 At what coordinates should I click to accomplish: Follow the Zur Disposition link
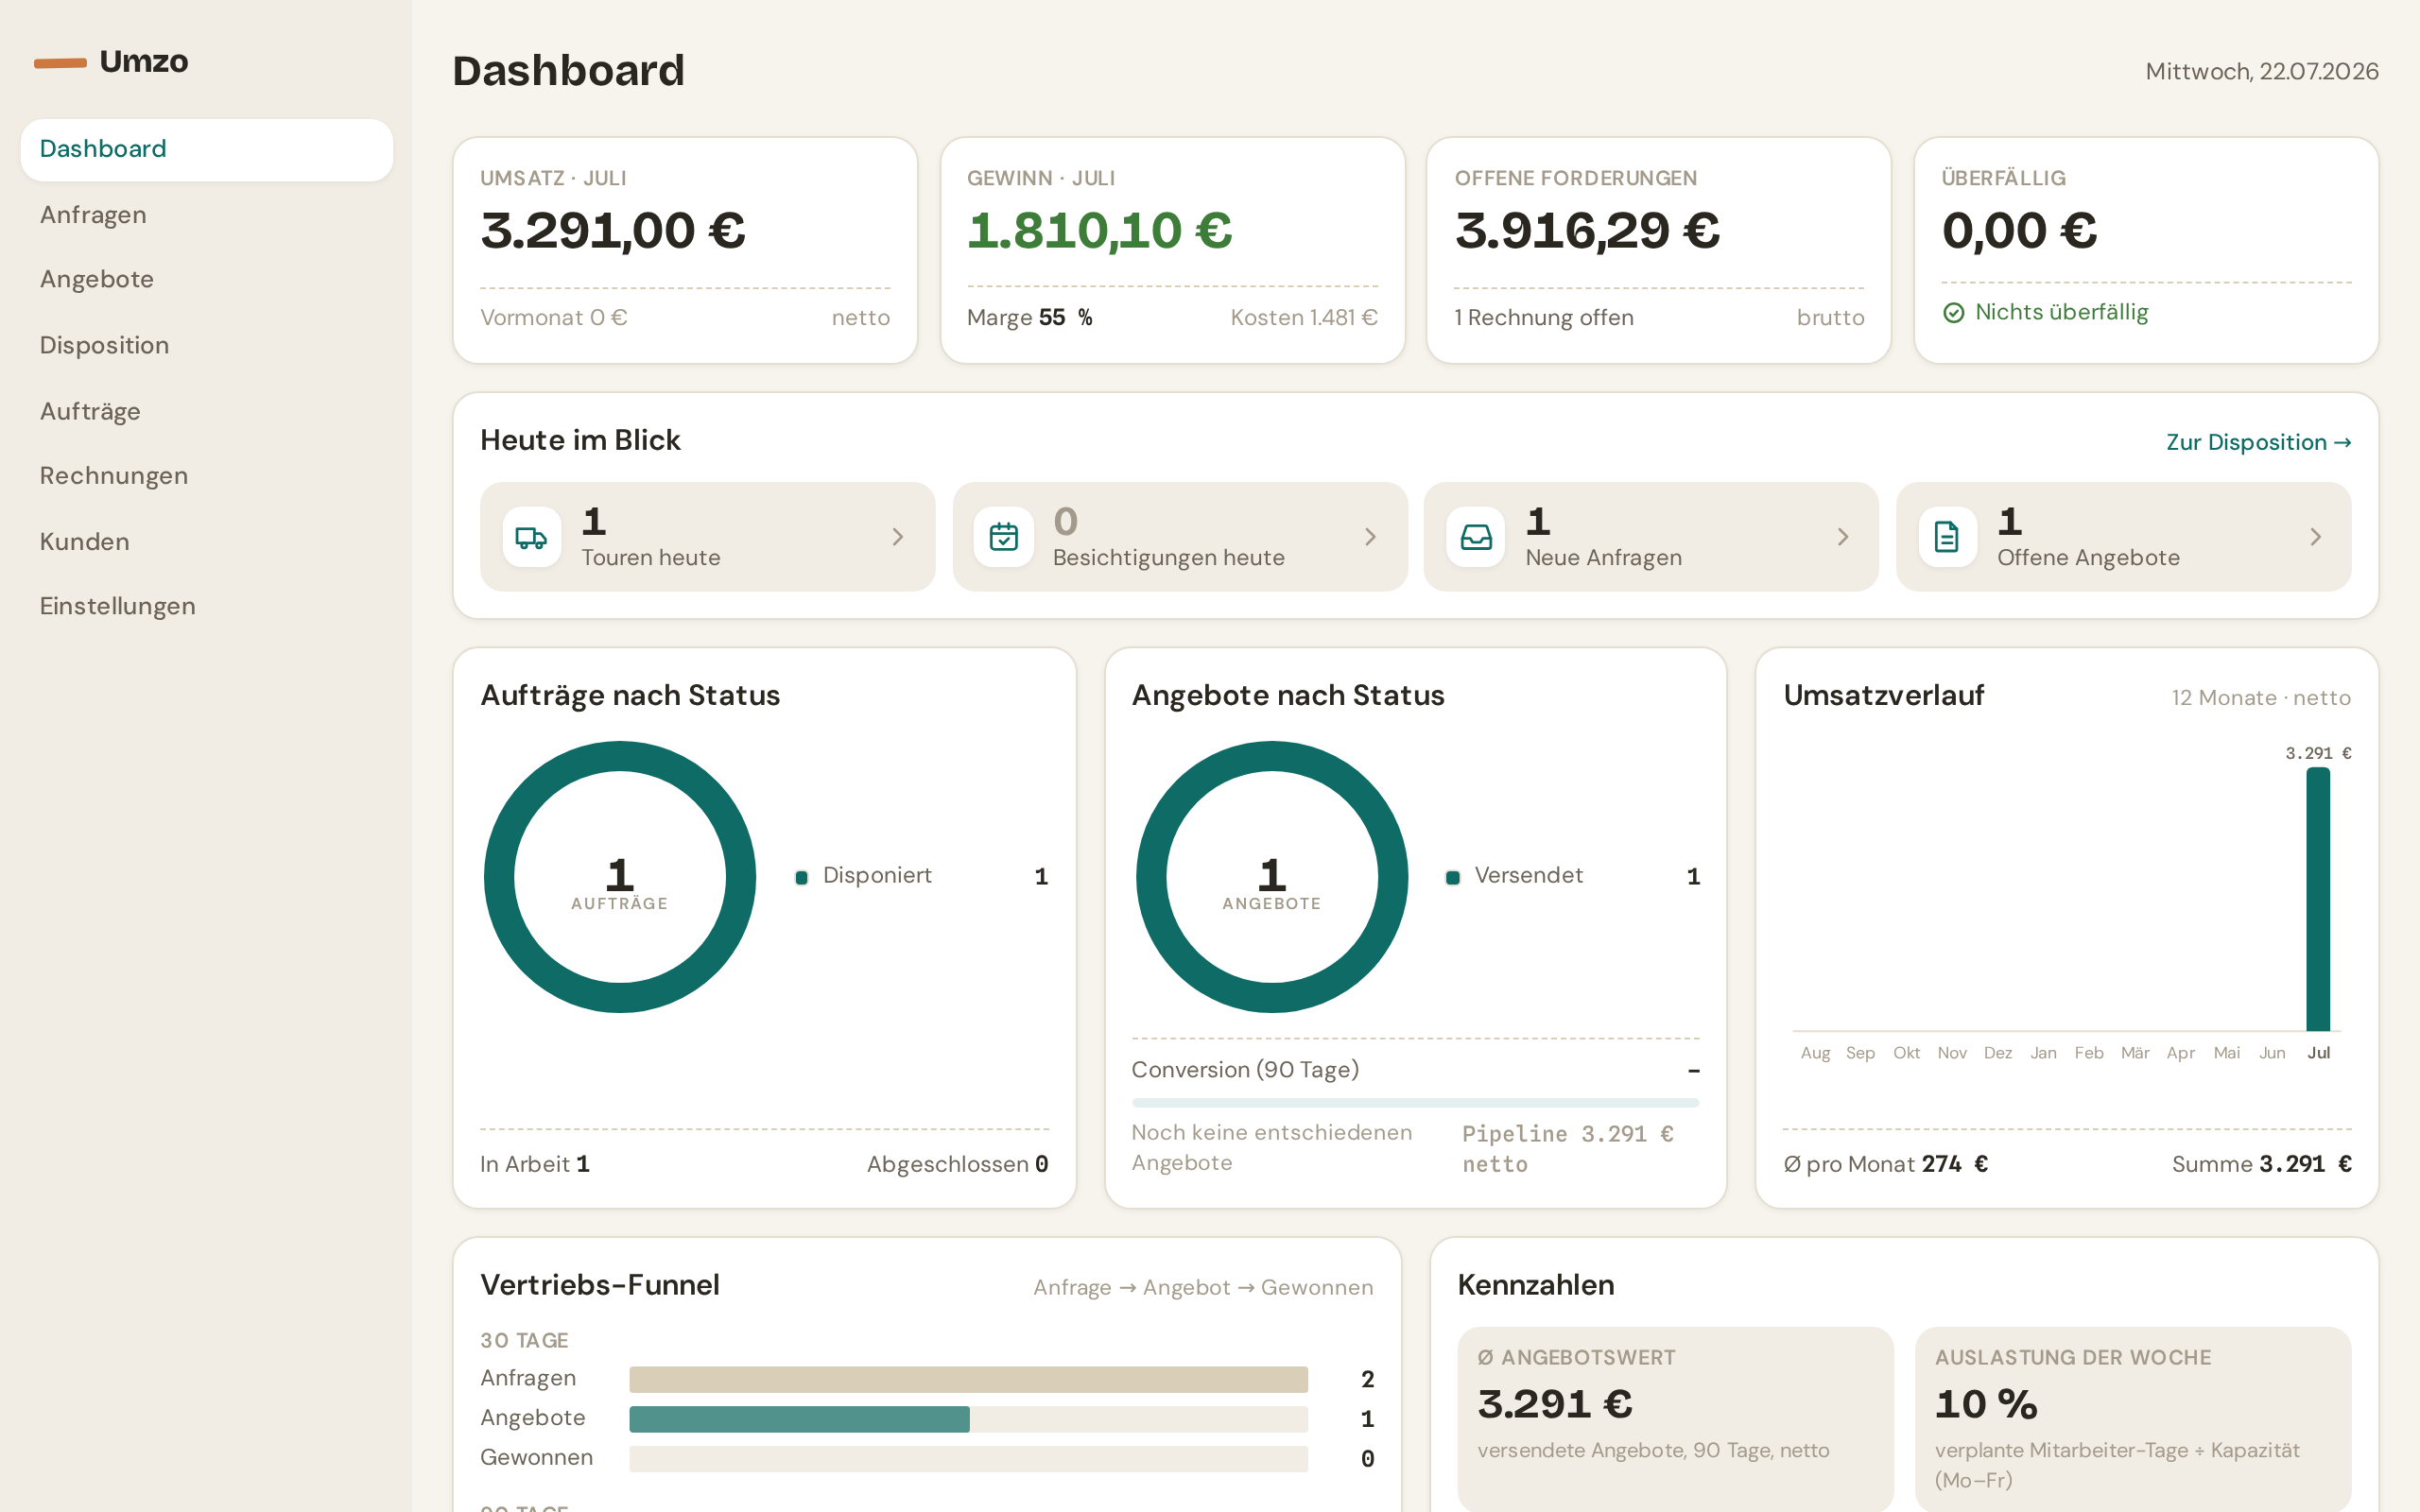[2258, 442]
